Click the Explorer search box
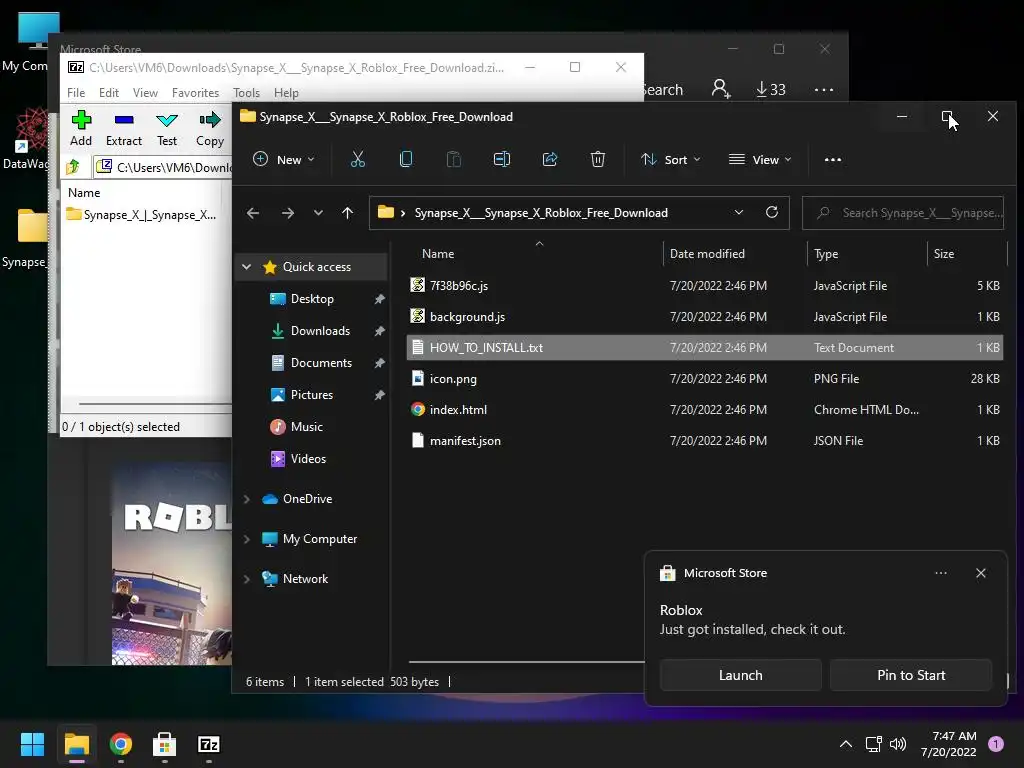The width and height of the screenshot is (1024, 768). (903, 213)
